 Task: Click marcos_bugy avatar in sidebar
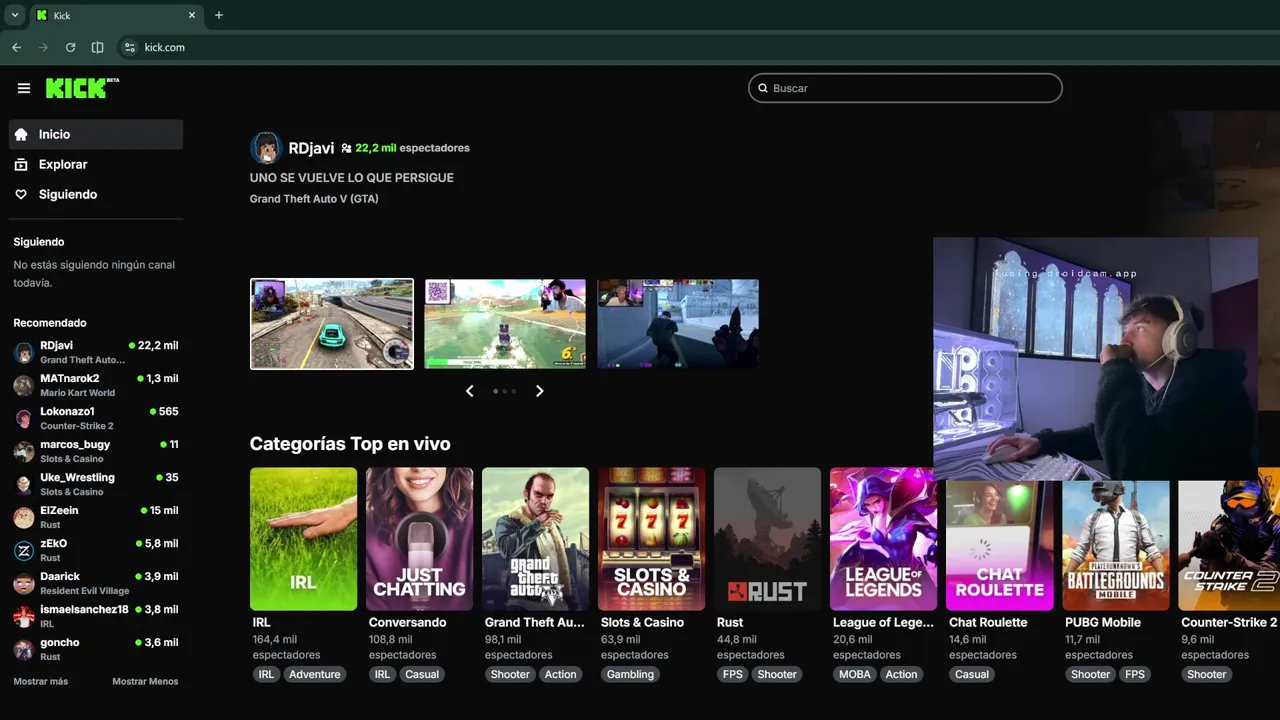click(x=23, y=451)
